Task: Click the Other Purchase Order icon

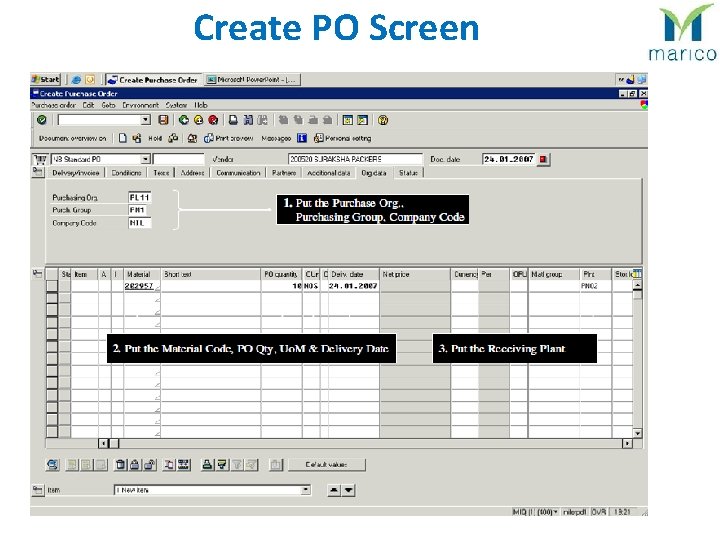Action: point(137,138)
